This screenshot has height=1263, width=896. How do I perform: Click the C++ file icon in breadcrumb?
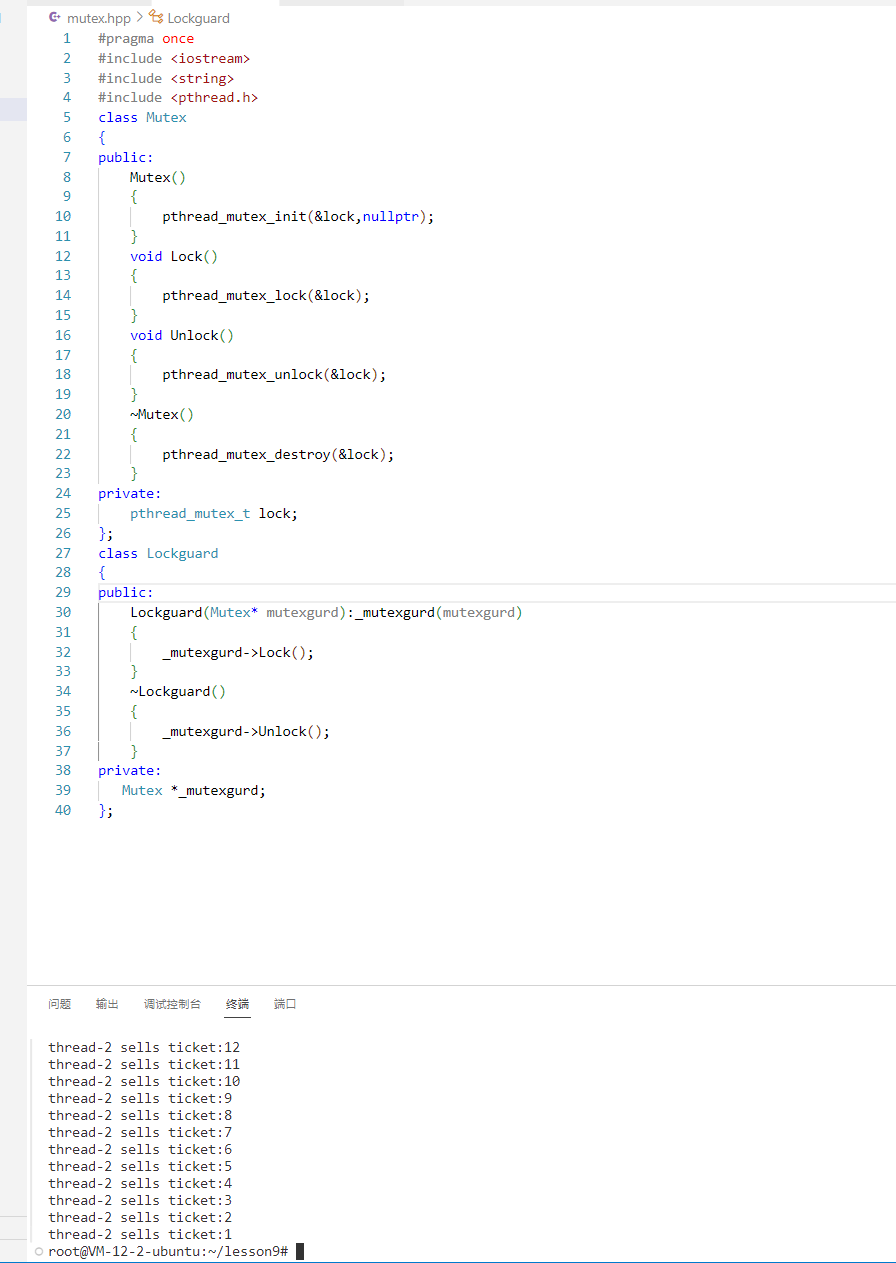coord(55,18)
